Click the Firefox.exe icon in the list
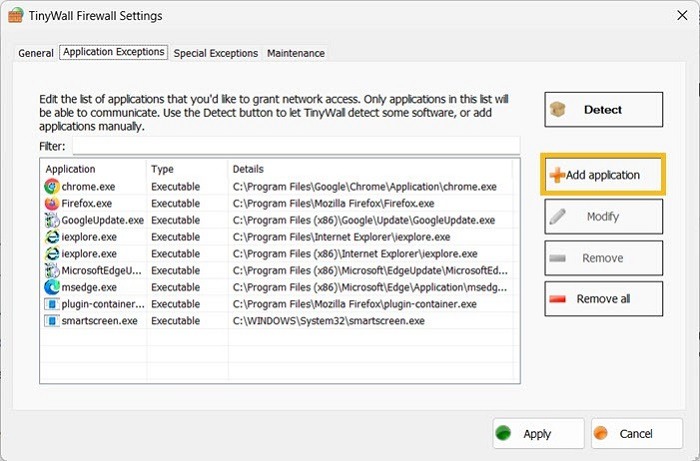Image resolution: width=700 pixels, height=461 pixels. pos(52,203)
